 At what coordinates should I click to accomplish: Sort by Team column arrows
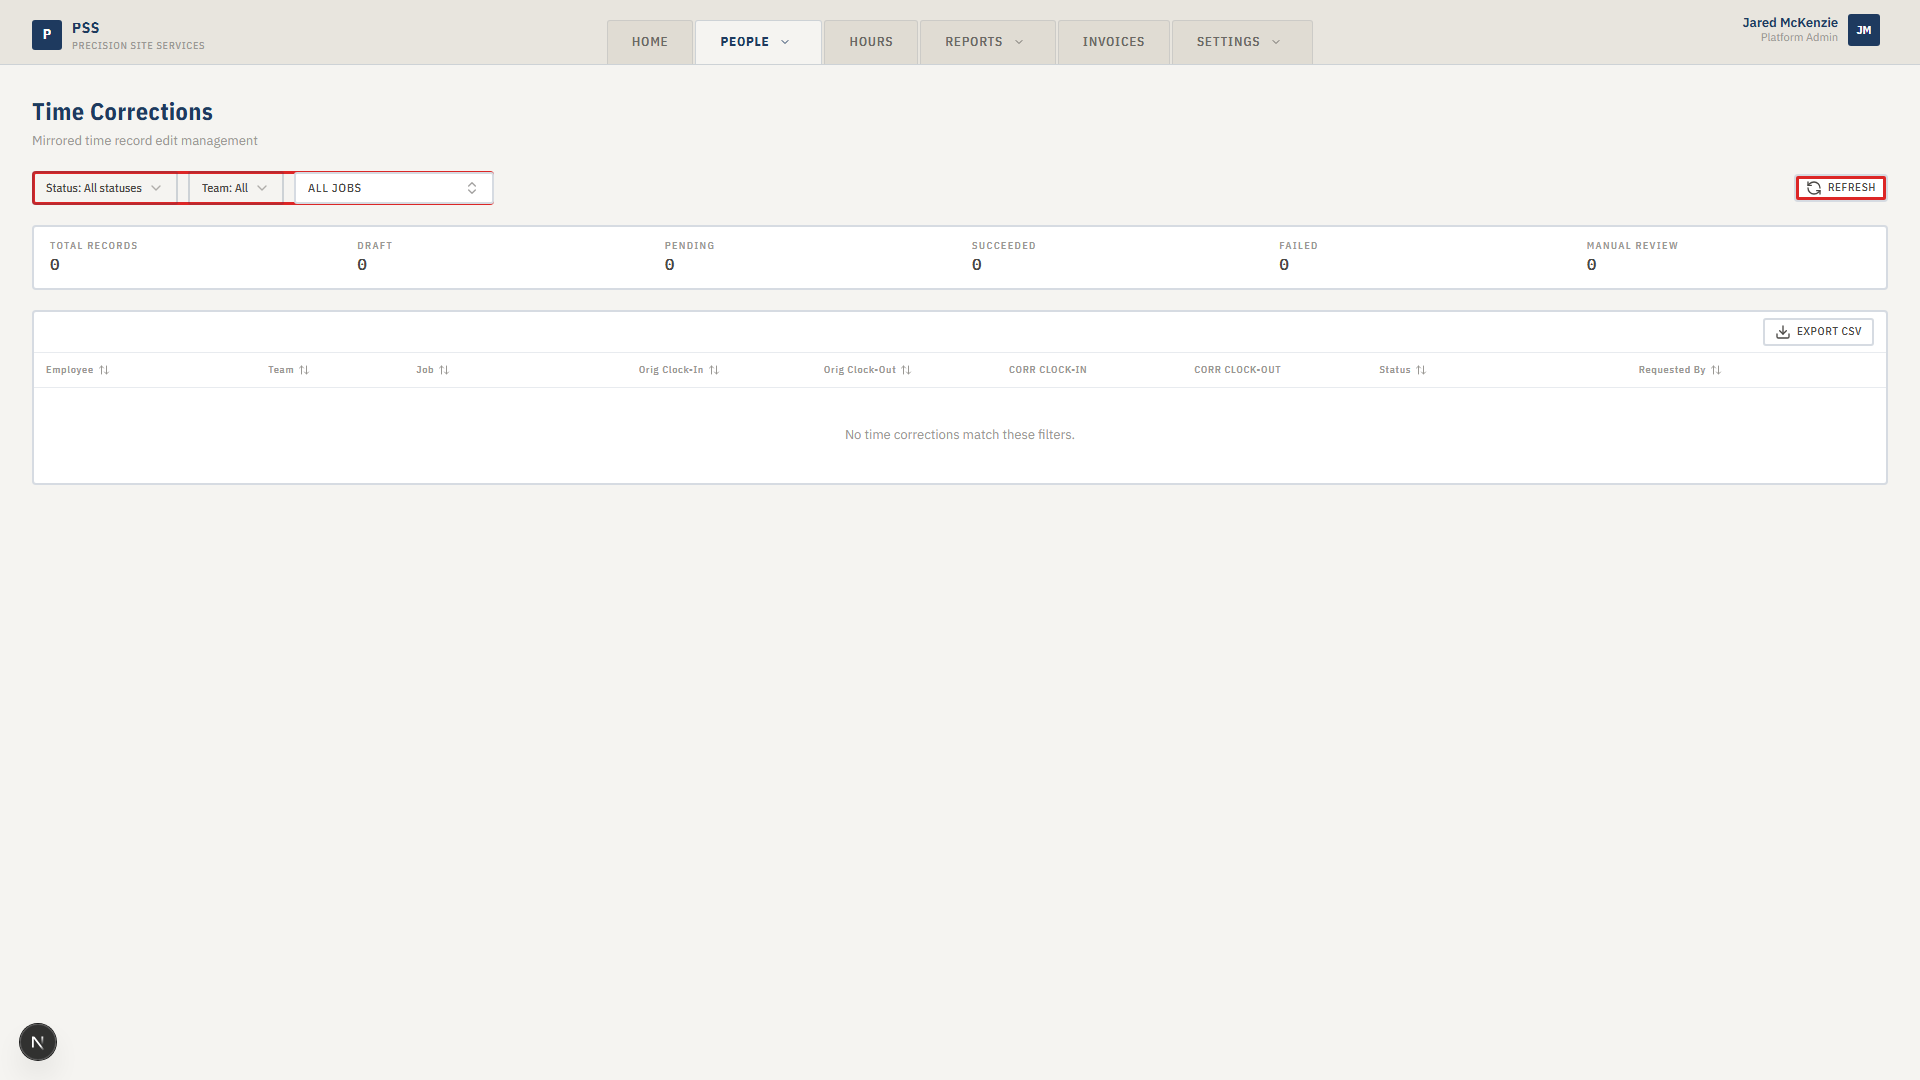coord(304,370)
